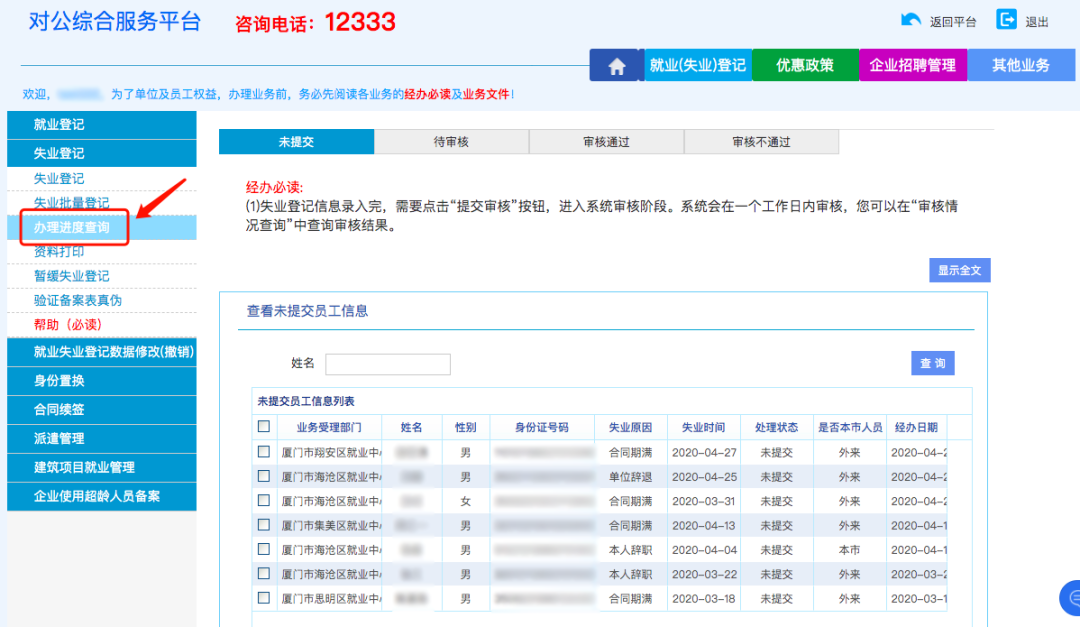Toggle the select-all checkbox in table header
This screenshot has height=627, width=1080.
(x=264, y=427)
